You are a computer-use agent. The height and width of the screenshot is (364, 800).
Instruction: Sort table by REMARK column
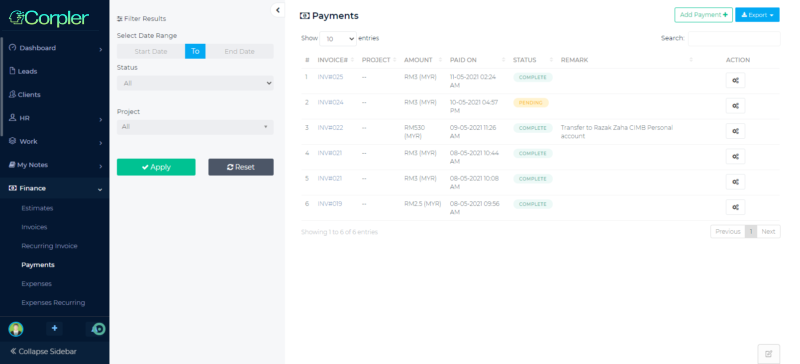[626, 60]
